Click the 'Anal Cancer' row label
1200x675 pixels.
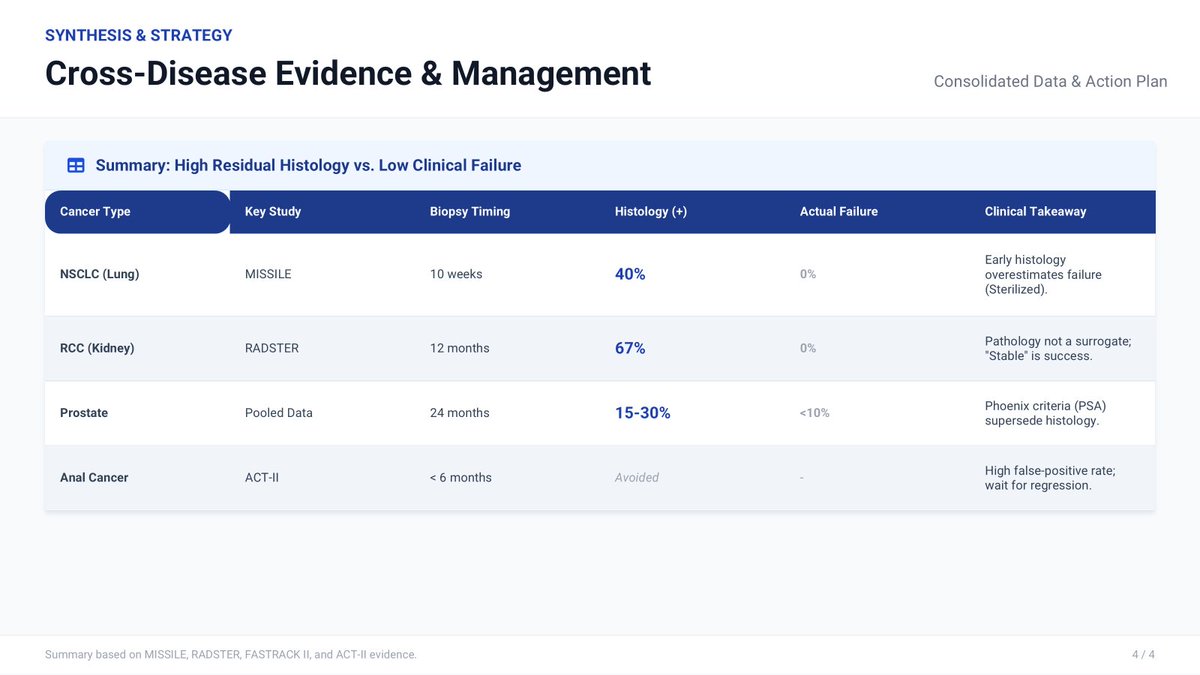[x=94, y=478]
